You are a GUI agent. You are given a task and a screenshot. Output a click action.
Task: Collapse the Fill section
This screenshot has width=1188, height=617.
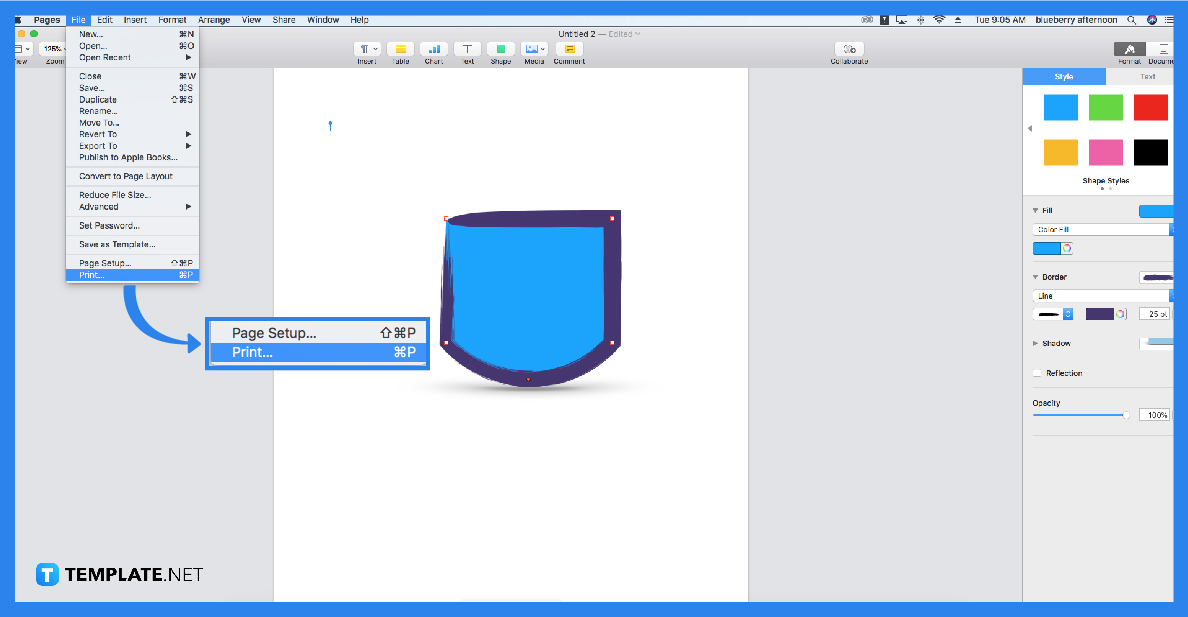[x=1035, y=210]
